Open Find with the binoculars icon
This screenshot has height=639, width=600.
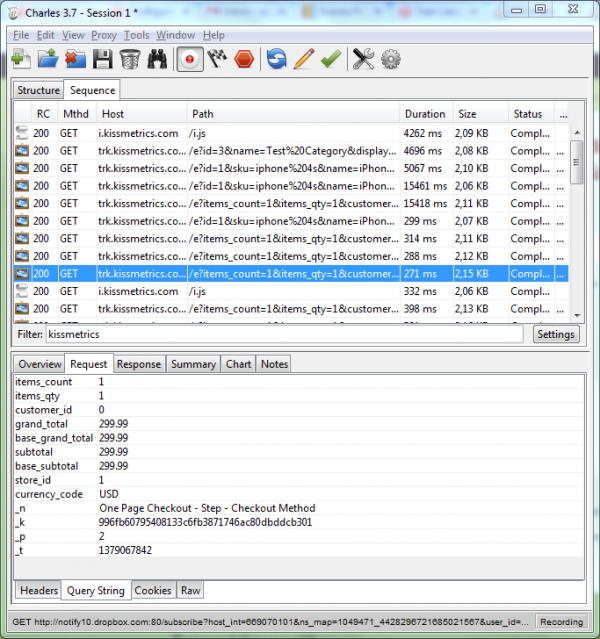[x=157, y=59]
